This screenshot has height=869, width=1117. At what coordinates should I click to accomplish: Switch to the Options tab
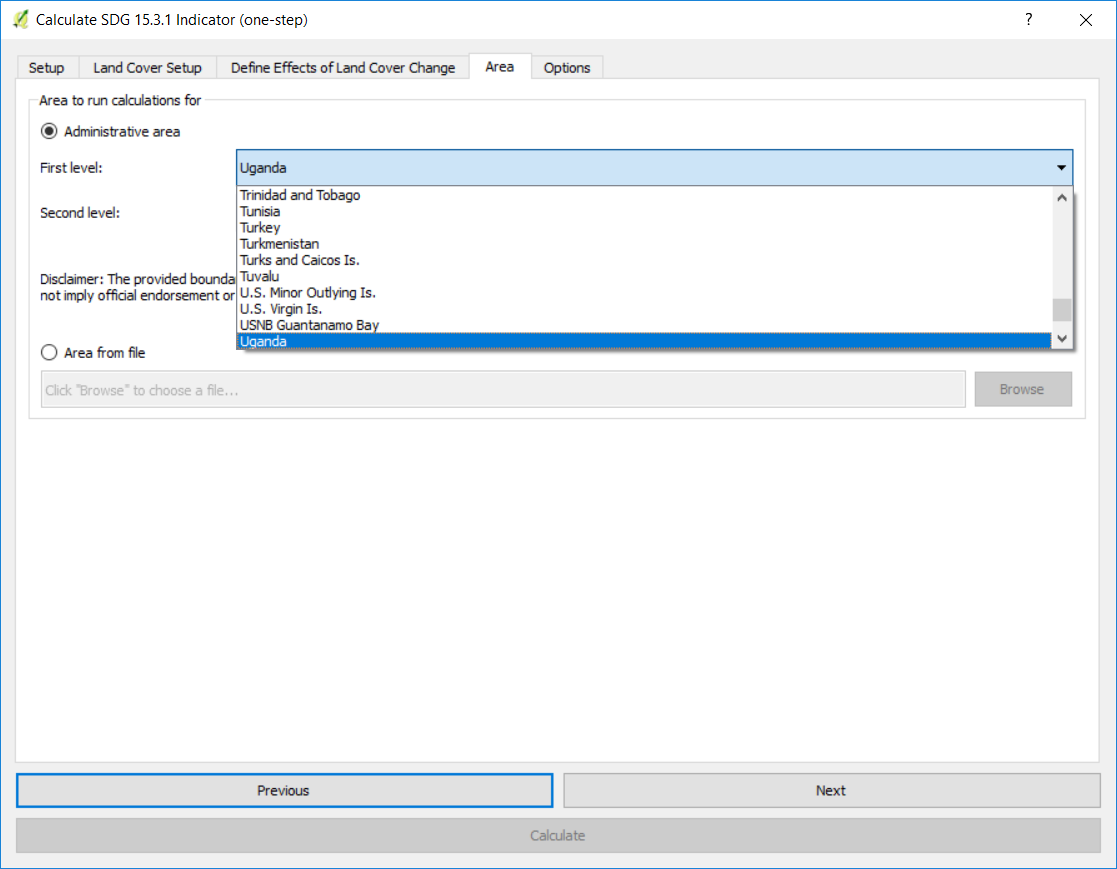[567, 68]
